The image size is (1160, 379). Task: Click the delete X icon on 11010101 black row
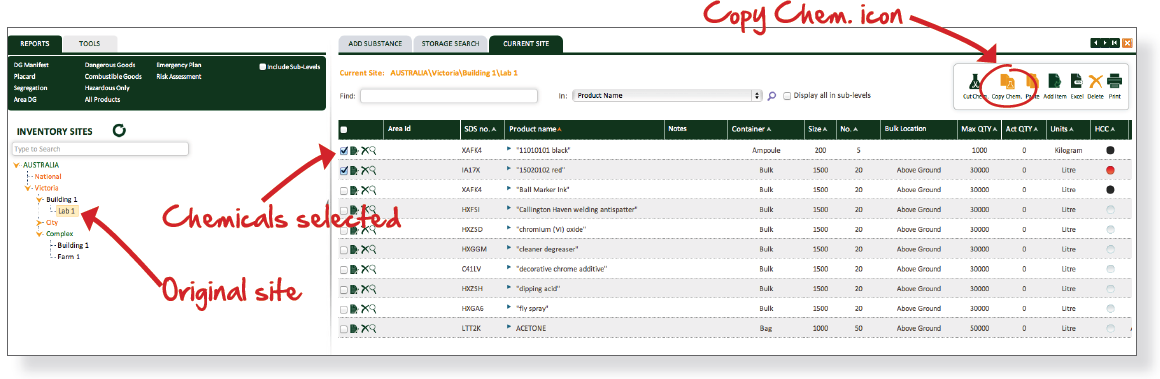pyautogui.click(x=364, y=150)
